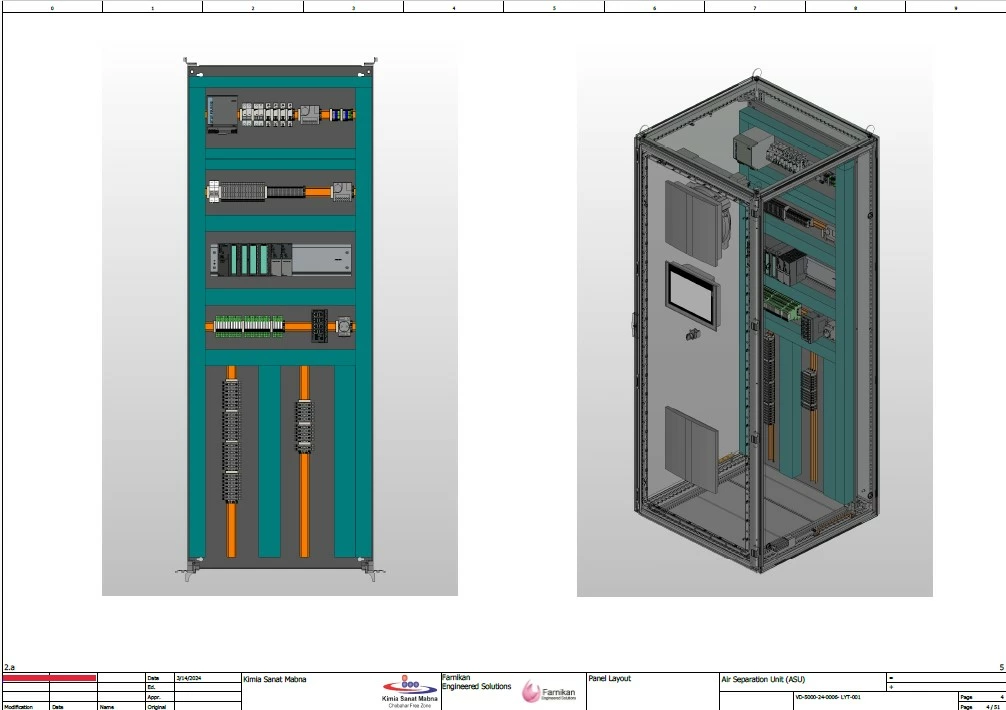Click the green terminal block row

point(249,326)
